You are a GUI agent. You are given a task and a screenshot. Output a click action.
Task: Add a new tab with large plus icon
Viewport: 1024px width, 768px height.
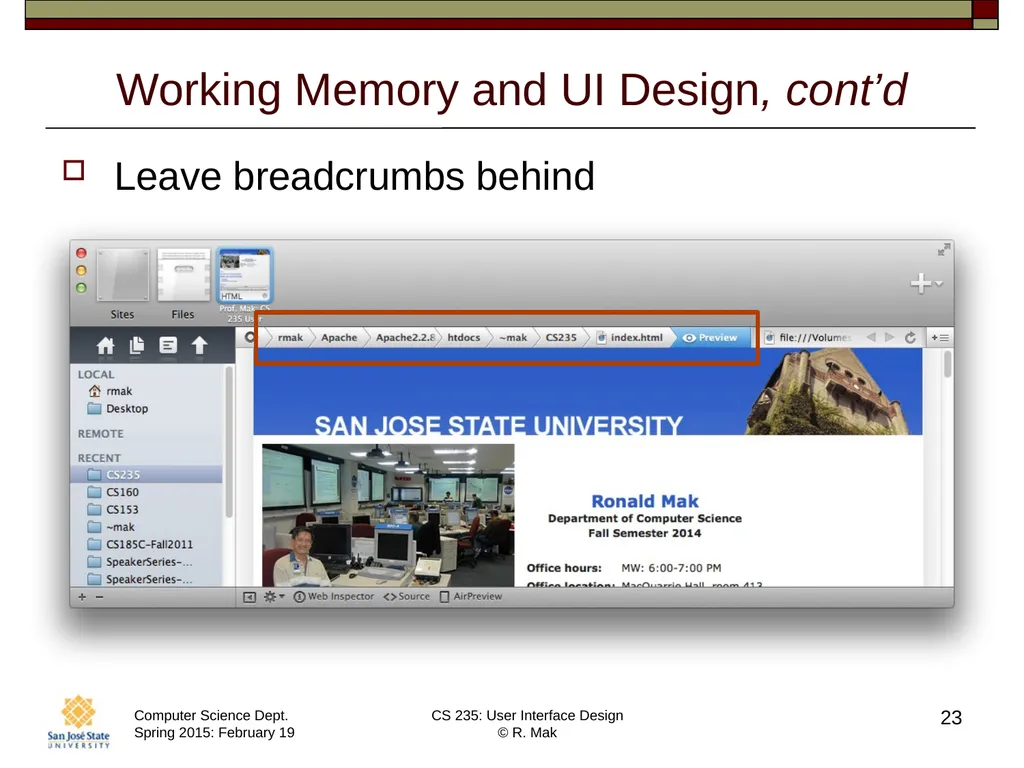coord(921,283)
